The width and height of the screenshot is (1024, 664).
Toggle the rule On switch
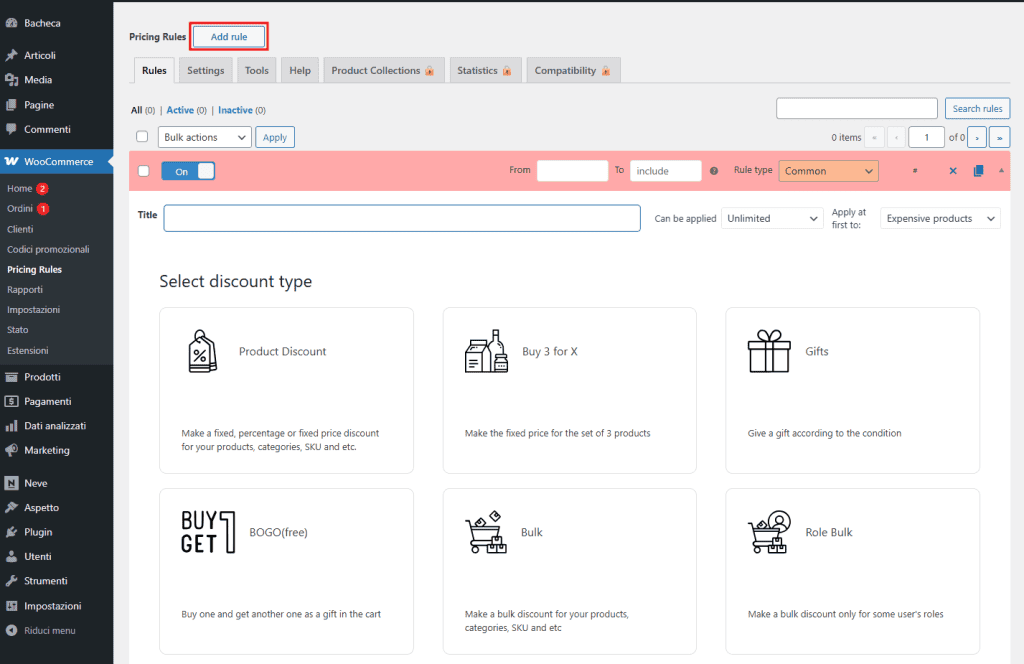pyautogui.click(x=188, y=171)
